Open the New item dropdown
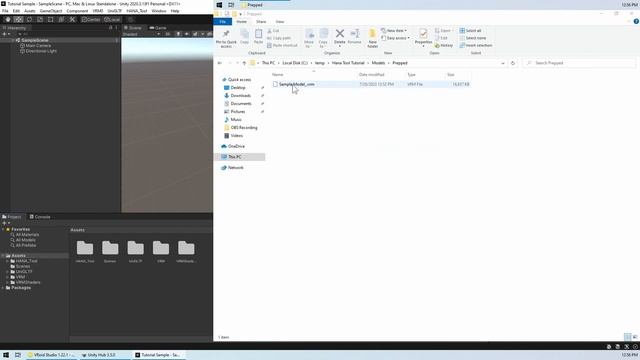This screenshot has width=640, height=360. coord(394,31)
